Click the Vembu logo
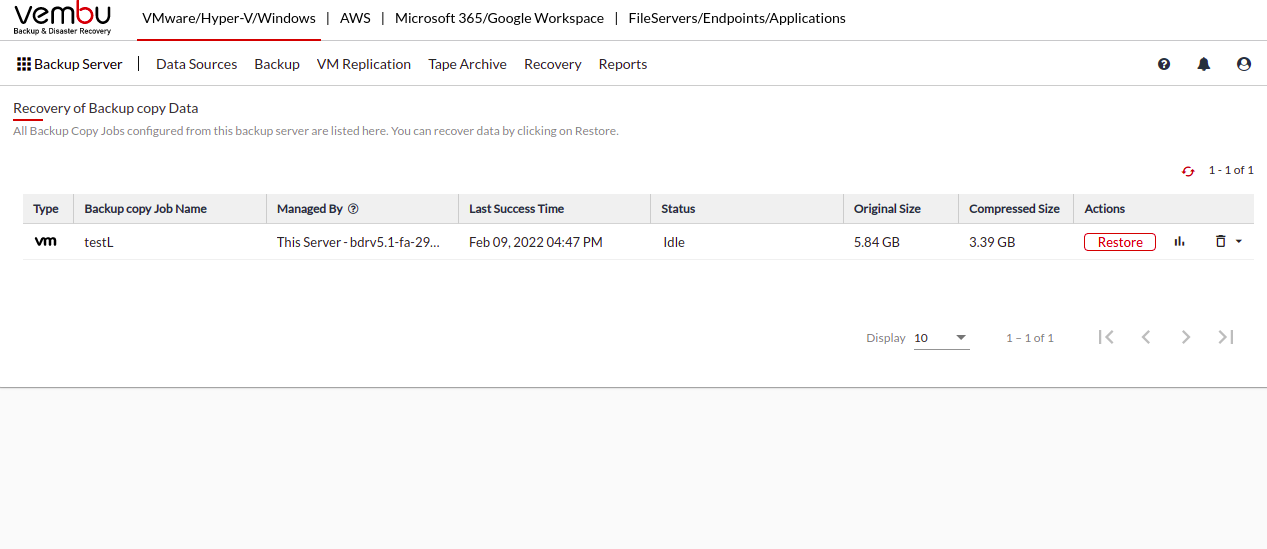The image size is (1267, 549). click(x=62, y=19)
